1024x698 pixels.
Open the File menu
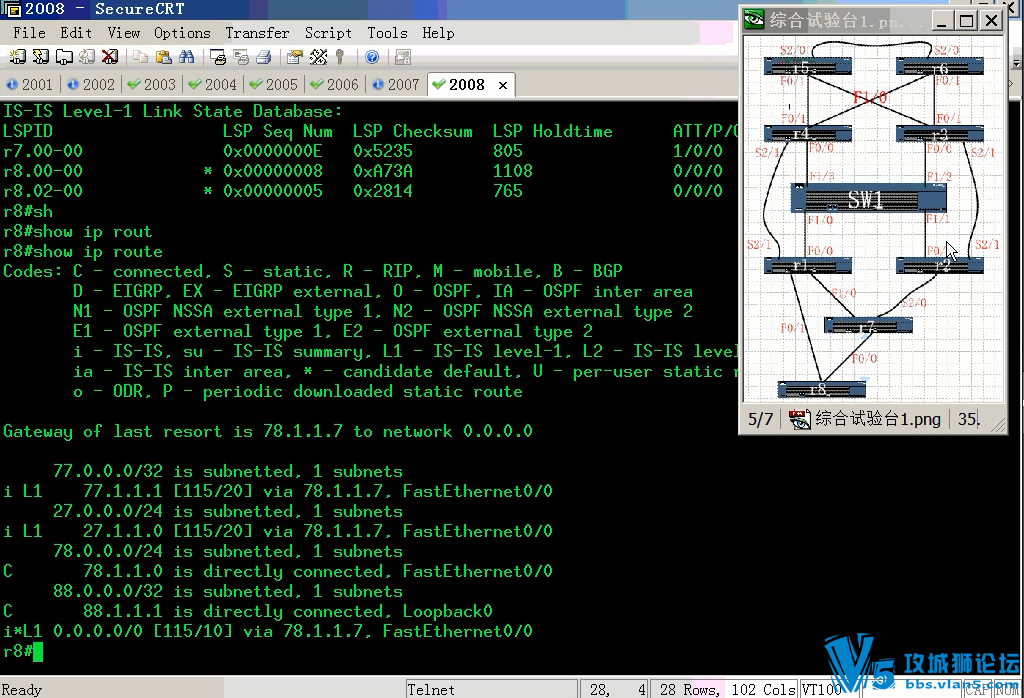[29, 33]
